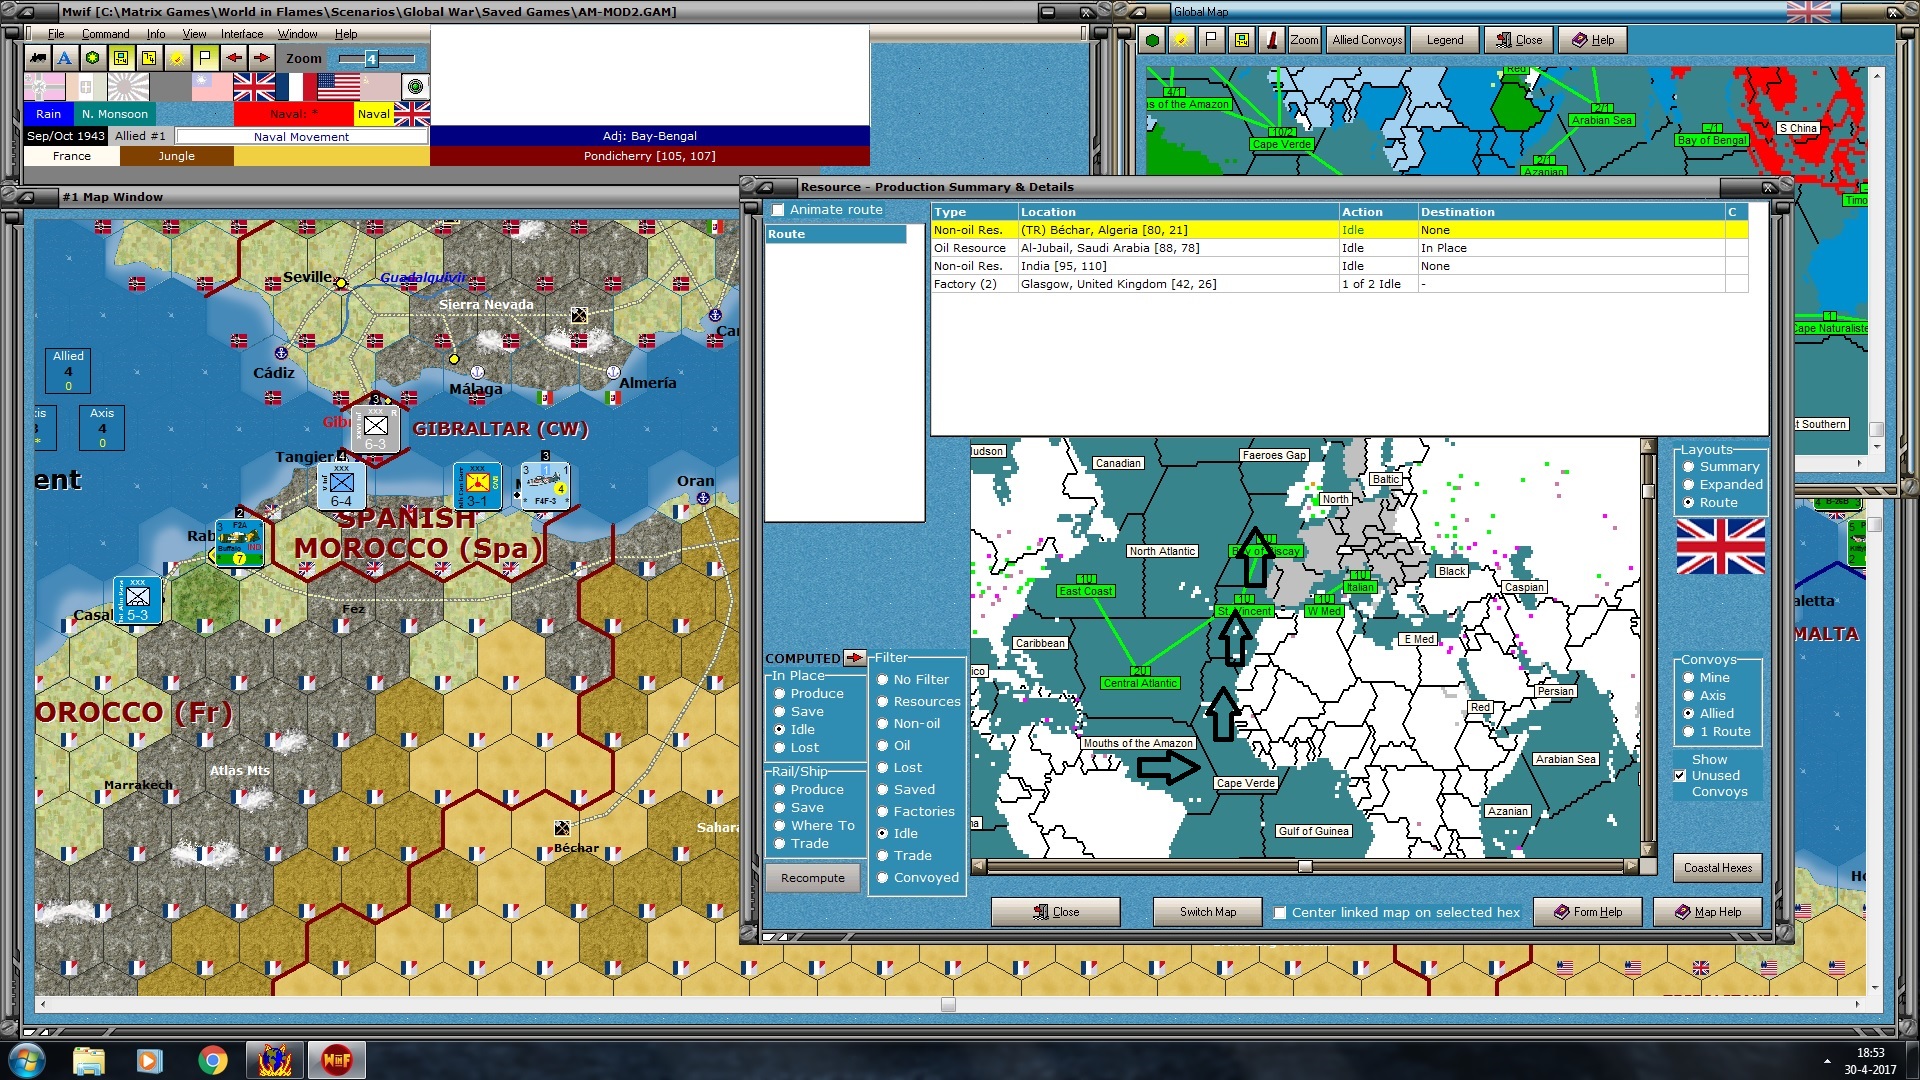Open the Command menu

pyautogui.click(x=105, y=34)
